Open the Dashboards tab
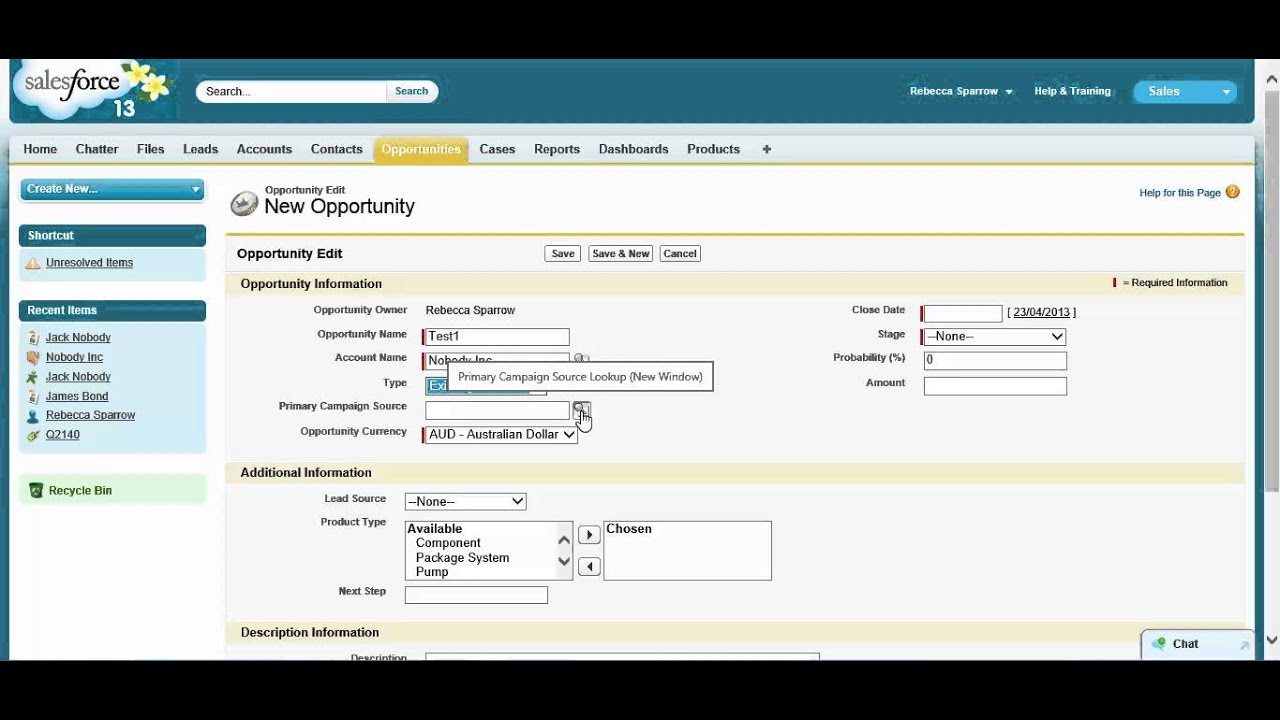 click(633, 149)
